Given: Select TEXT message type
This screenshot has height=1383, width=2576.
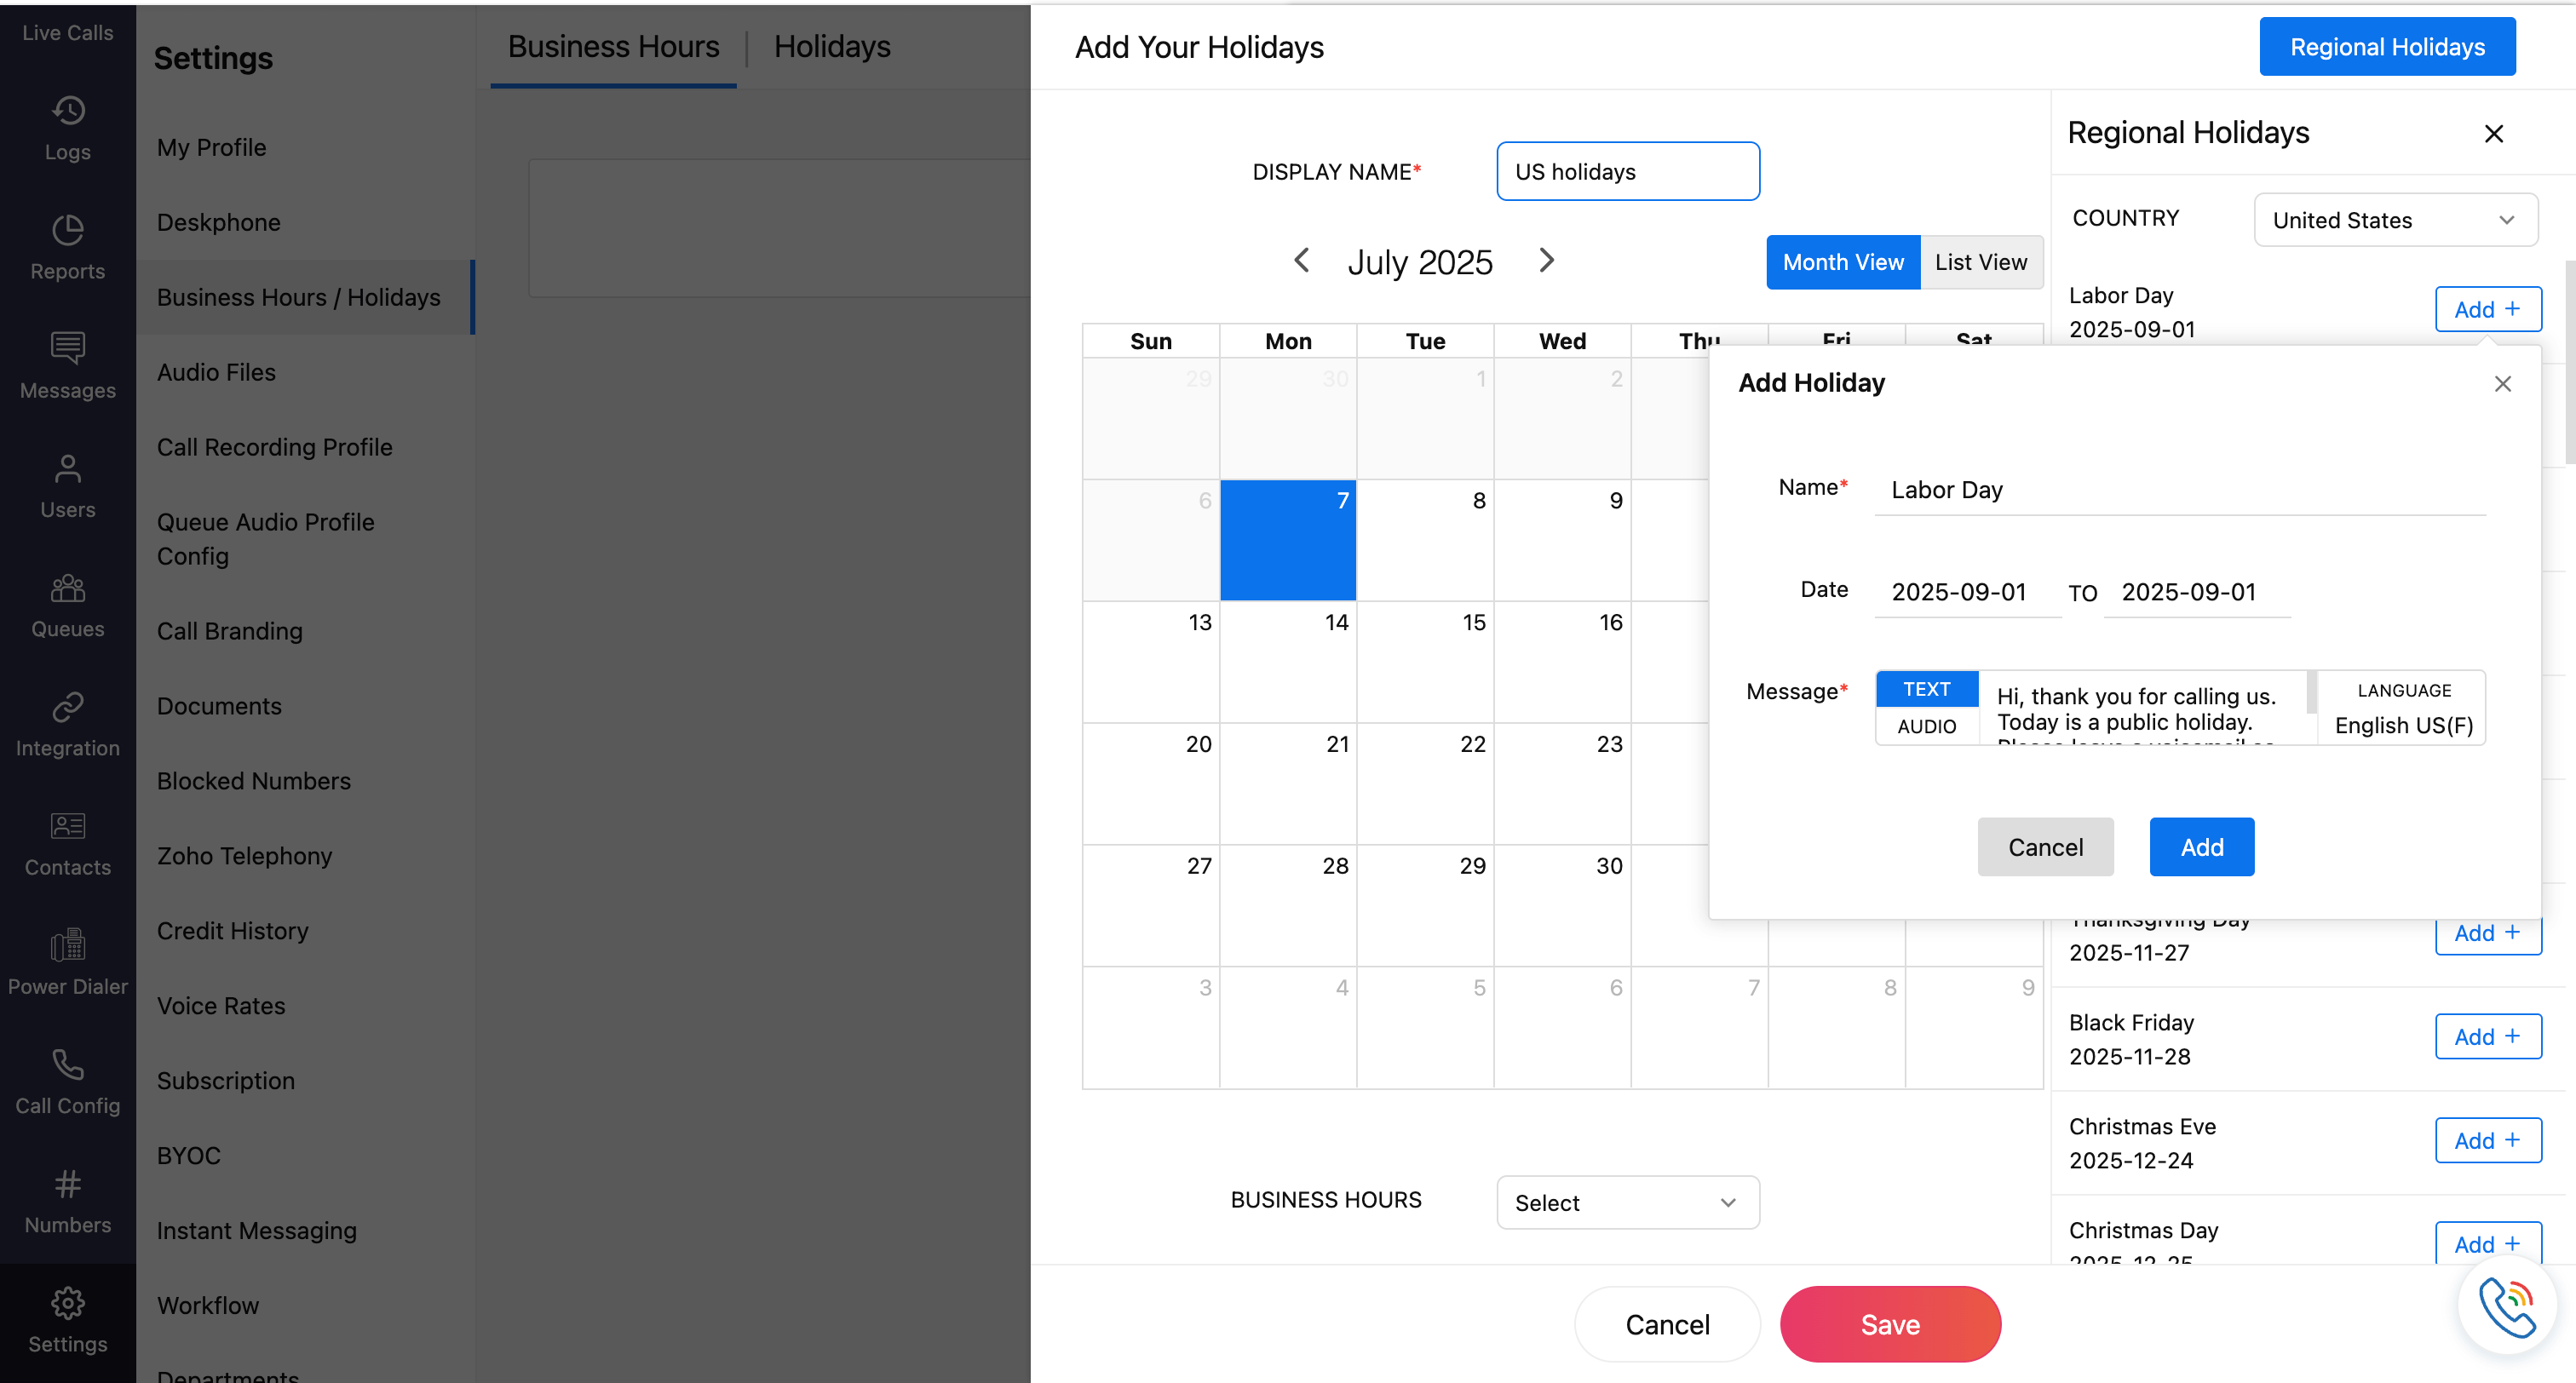Looking at the screenshot, I should (x=1926, y=689).
